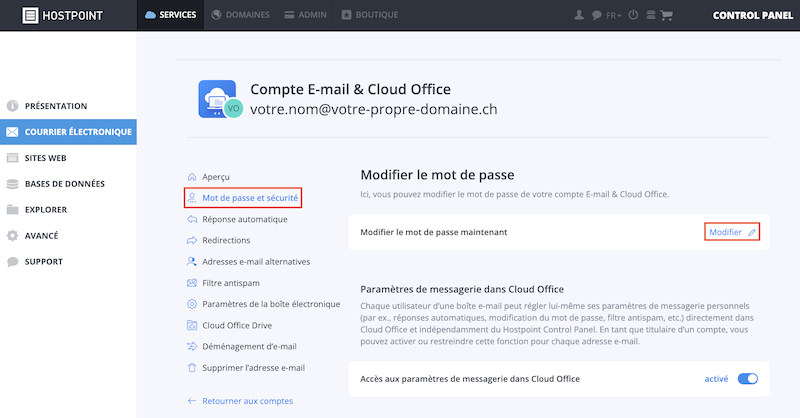Screen dimensions: 800x418
Task: Open the chat bubble icon in top bar
Action: (596, 15)
